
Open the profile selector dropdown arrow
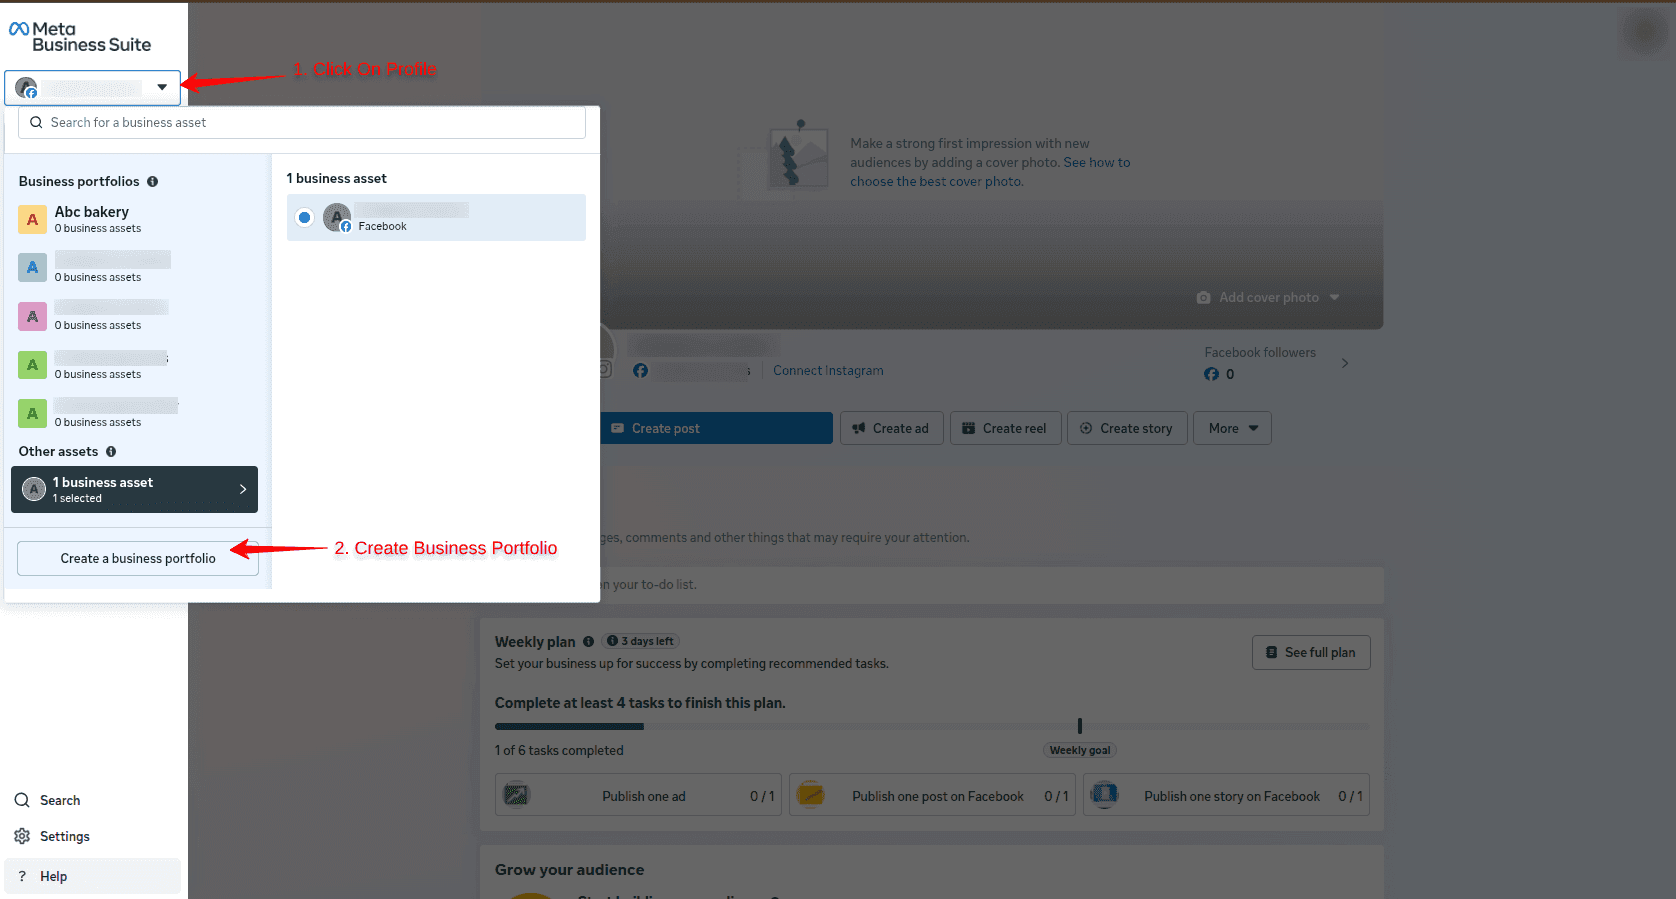[x=162, y=87]
